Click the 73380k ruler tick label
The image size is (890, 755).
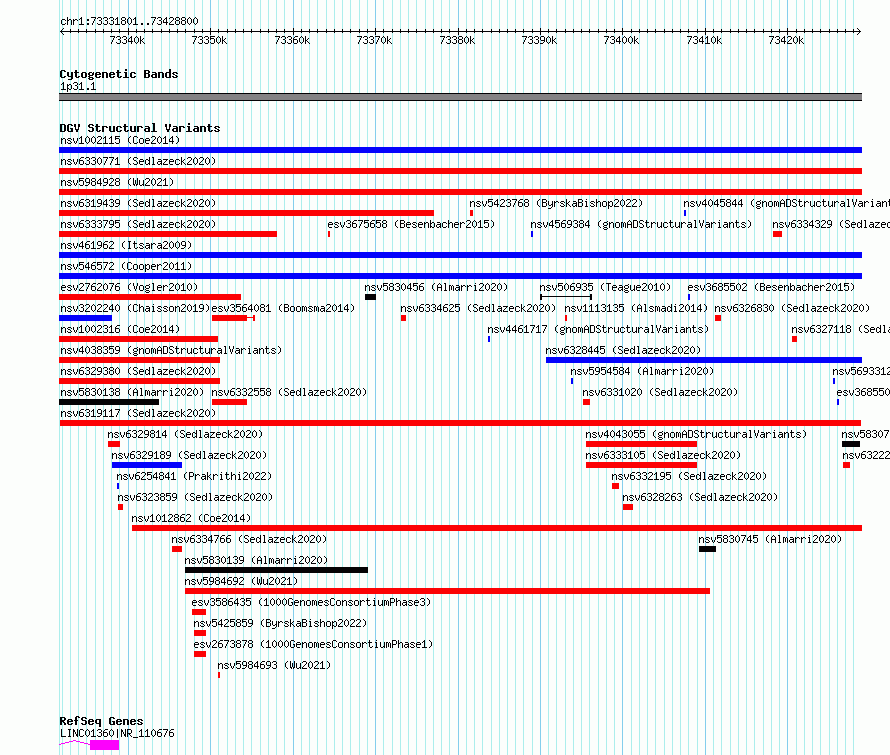(x=457, y=40)
